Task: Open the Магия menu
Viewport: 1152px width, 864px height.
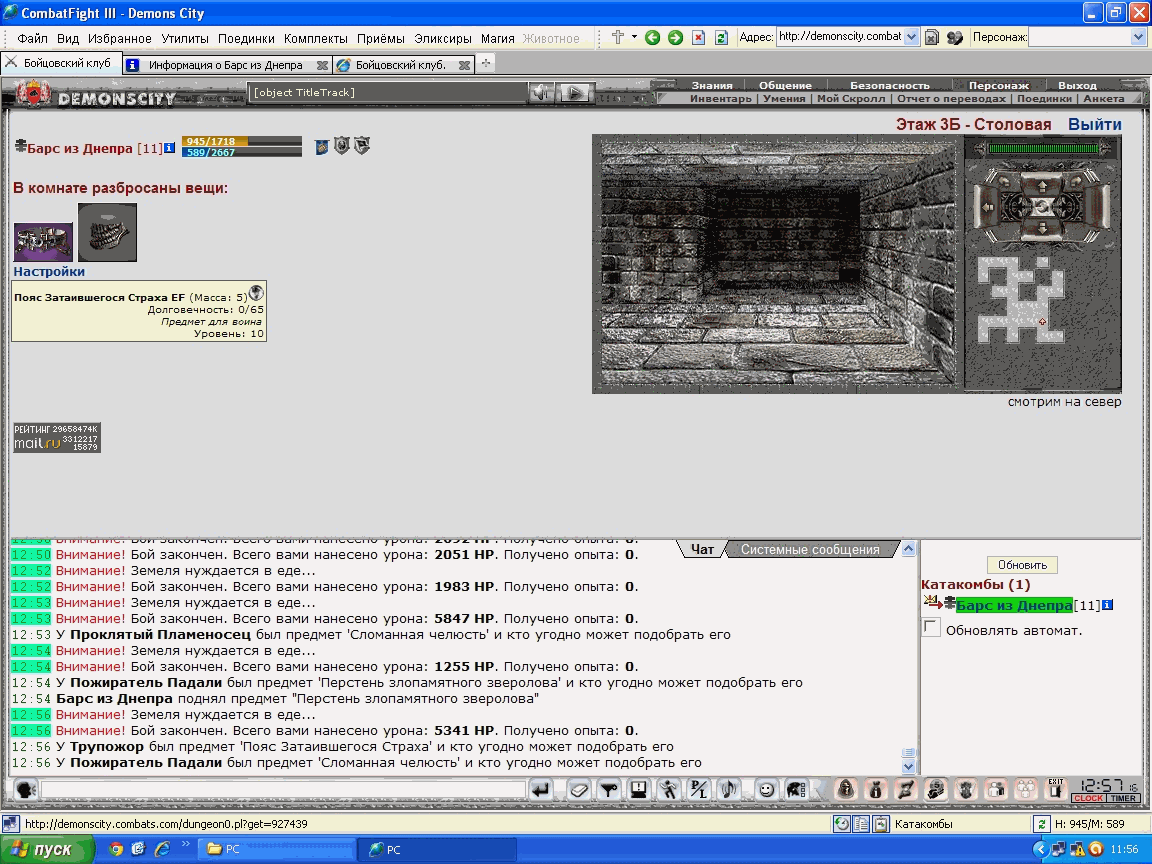Action: click(497, 38)
